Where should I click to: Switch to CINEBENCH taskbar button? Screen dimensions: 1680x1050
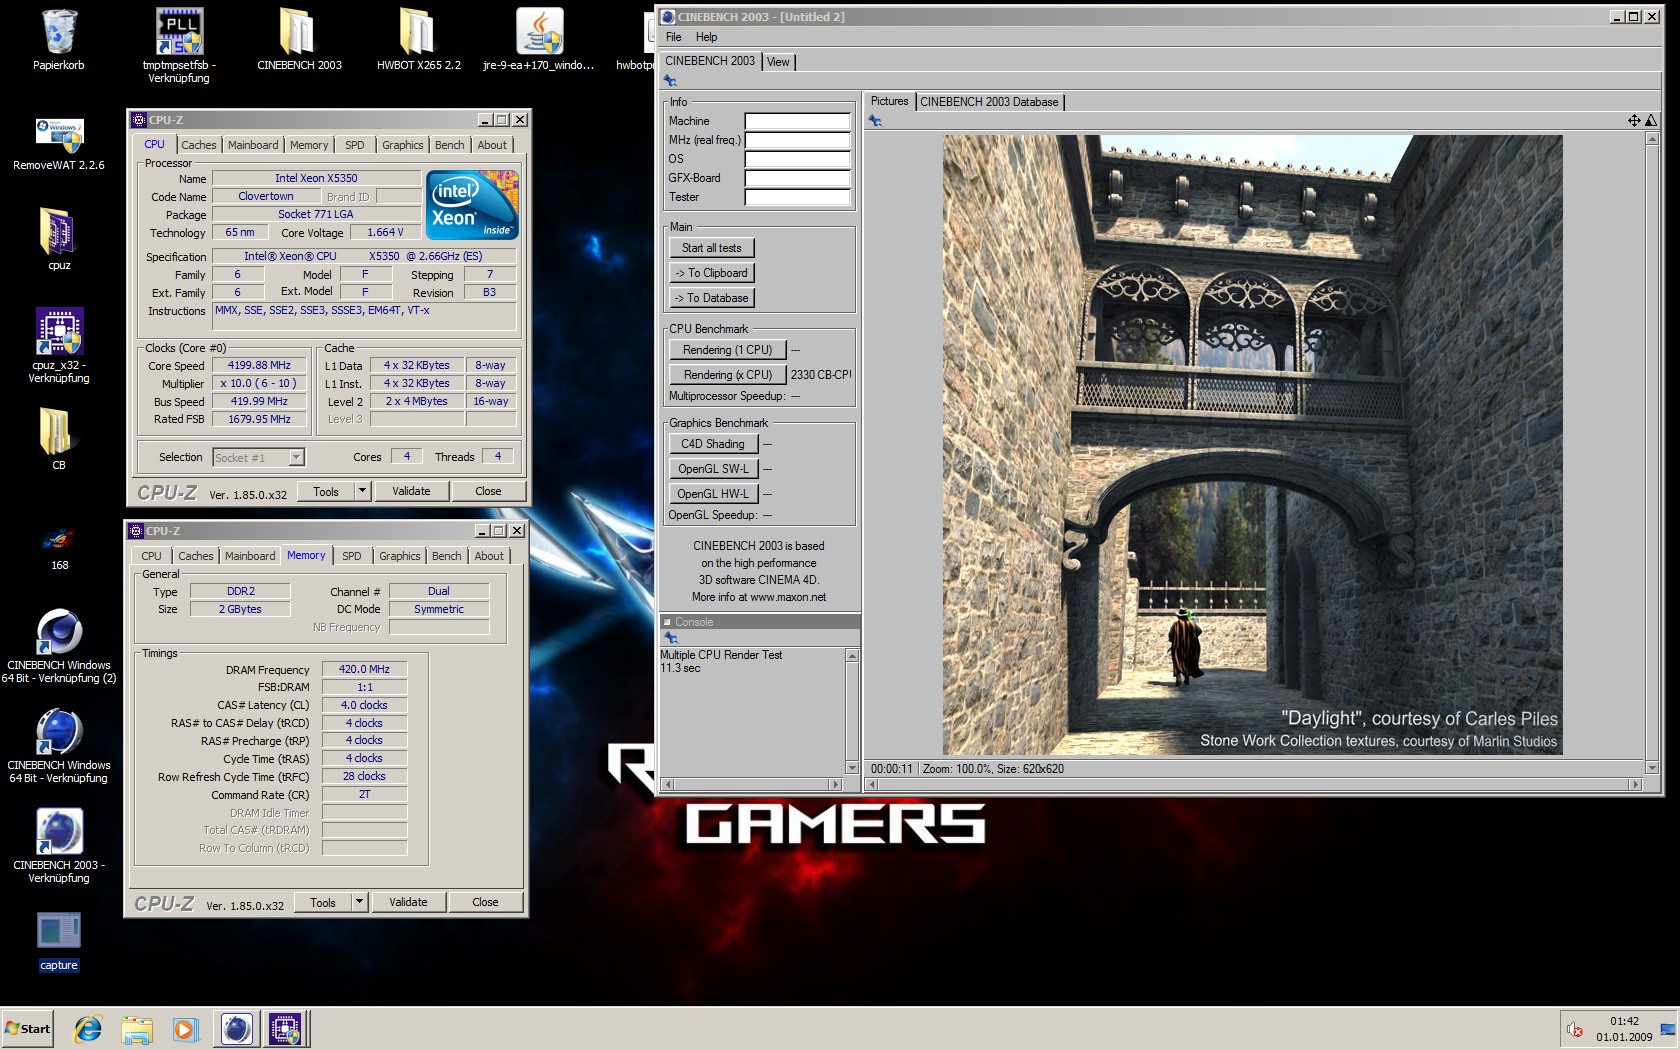(236, 1029)
